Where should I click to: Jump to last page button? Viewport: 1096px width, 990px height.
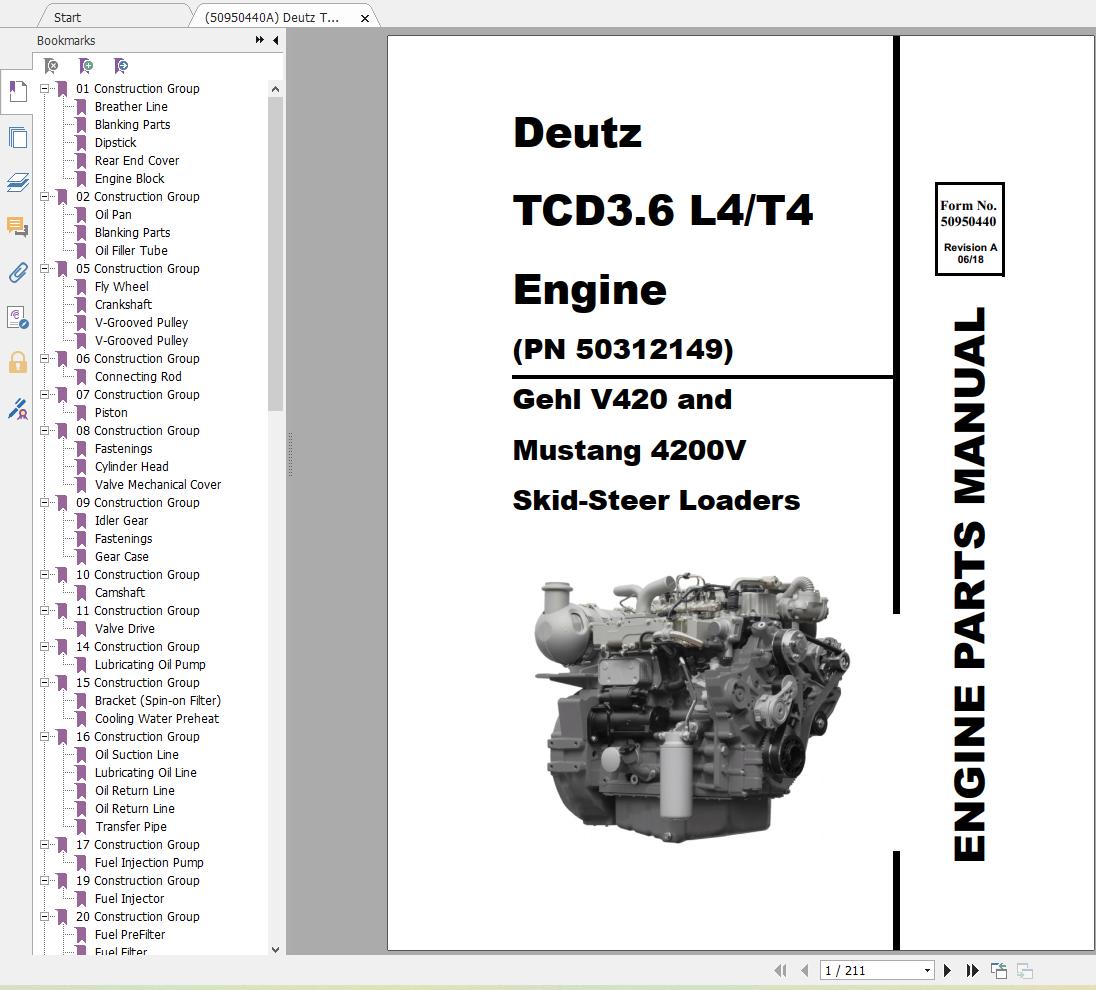tap(972, 970)
